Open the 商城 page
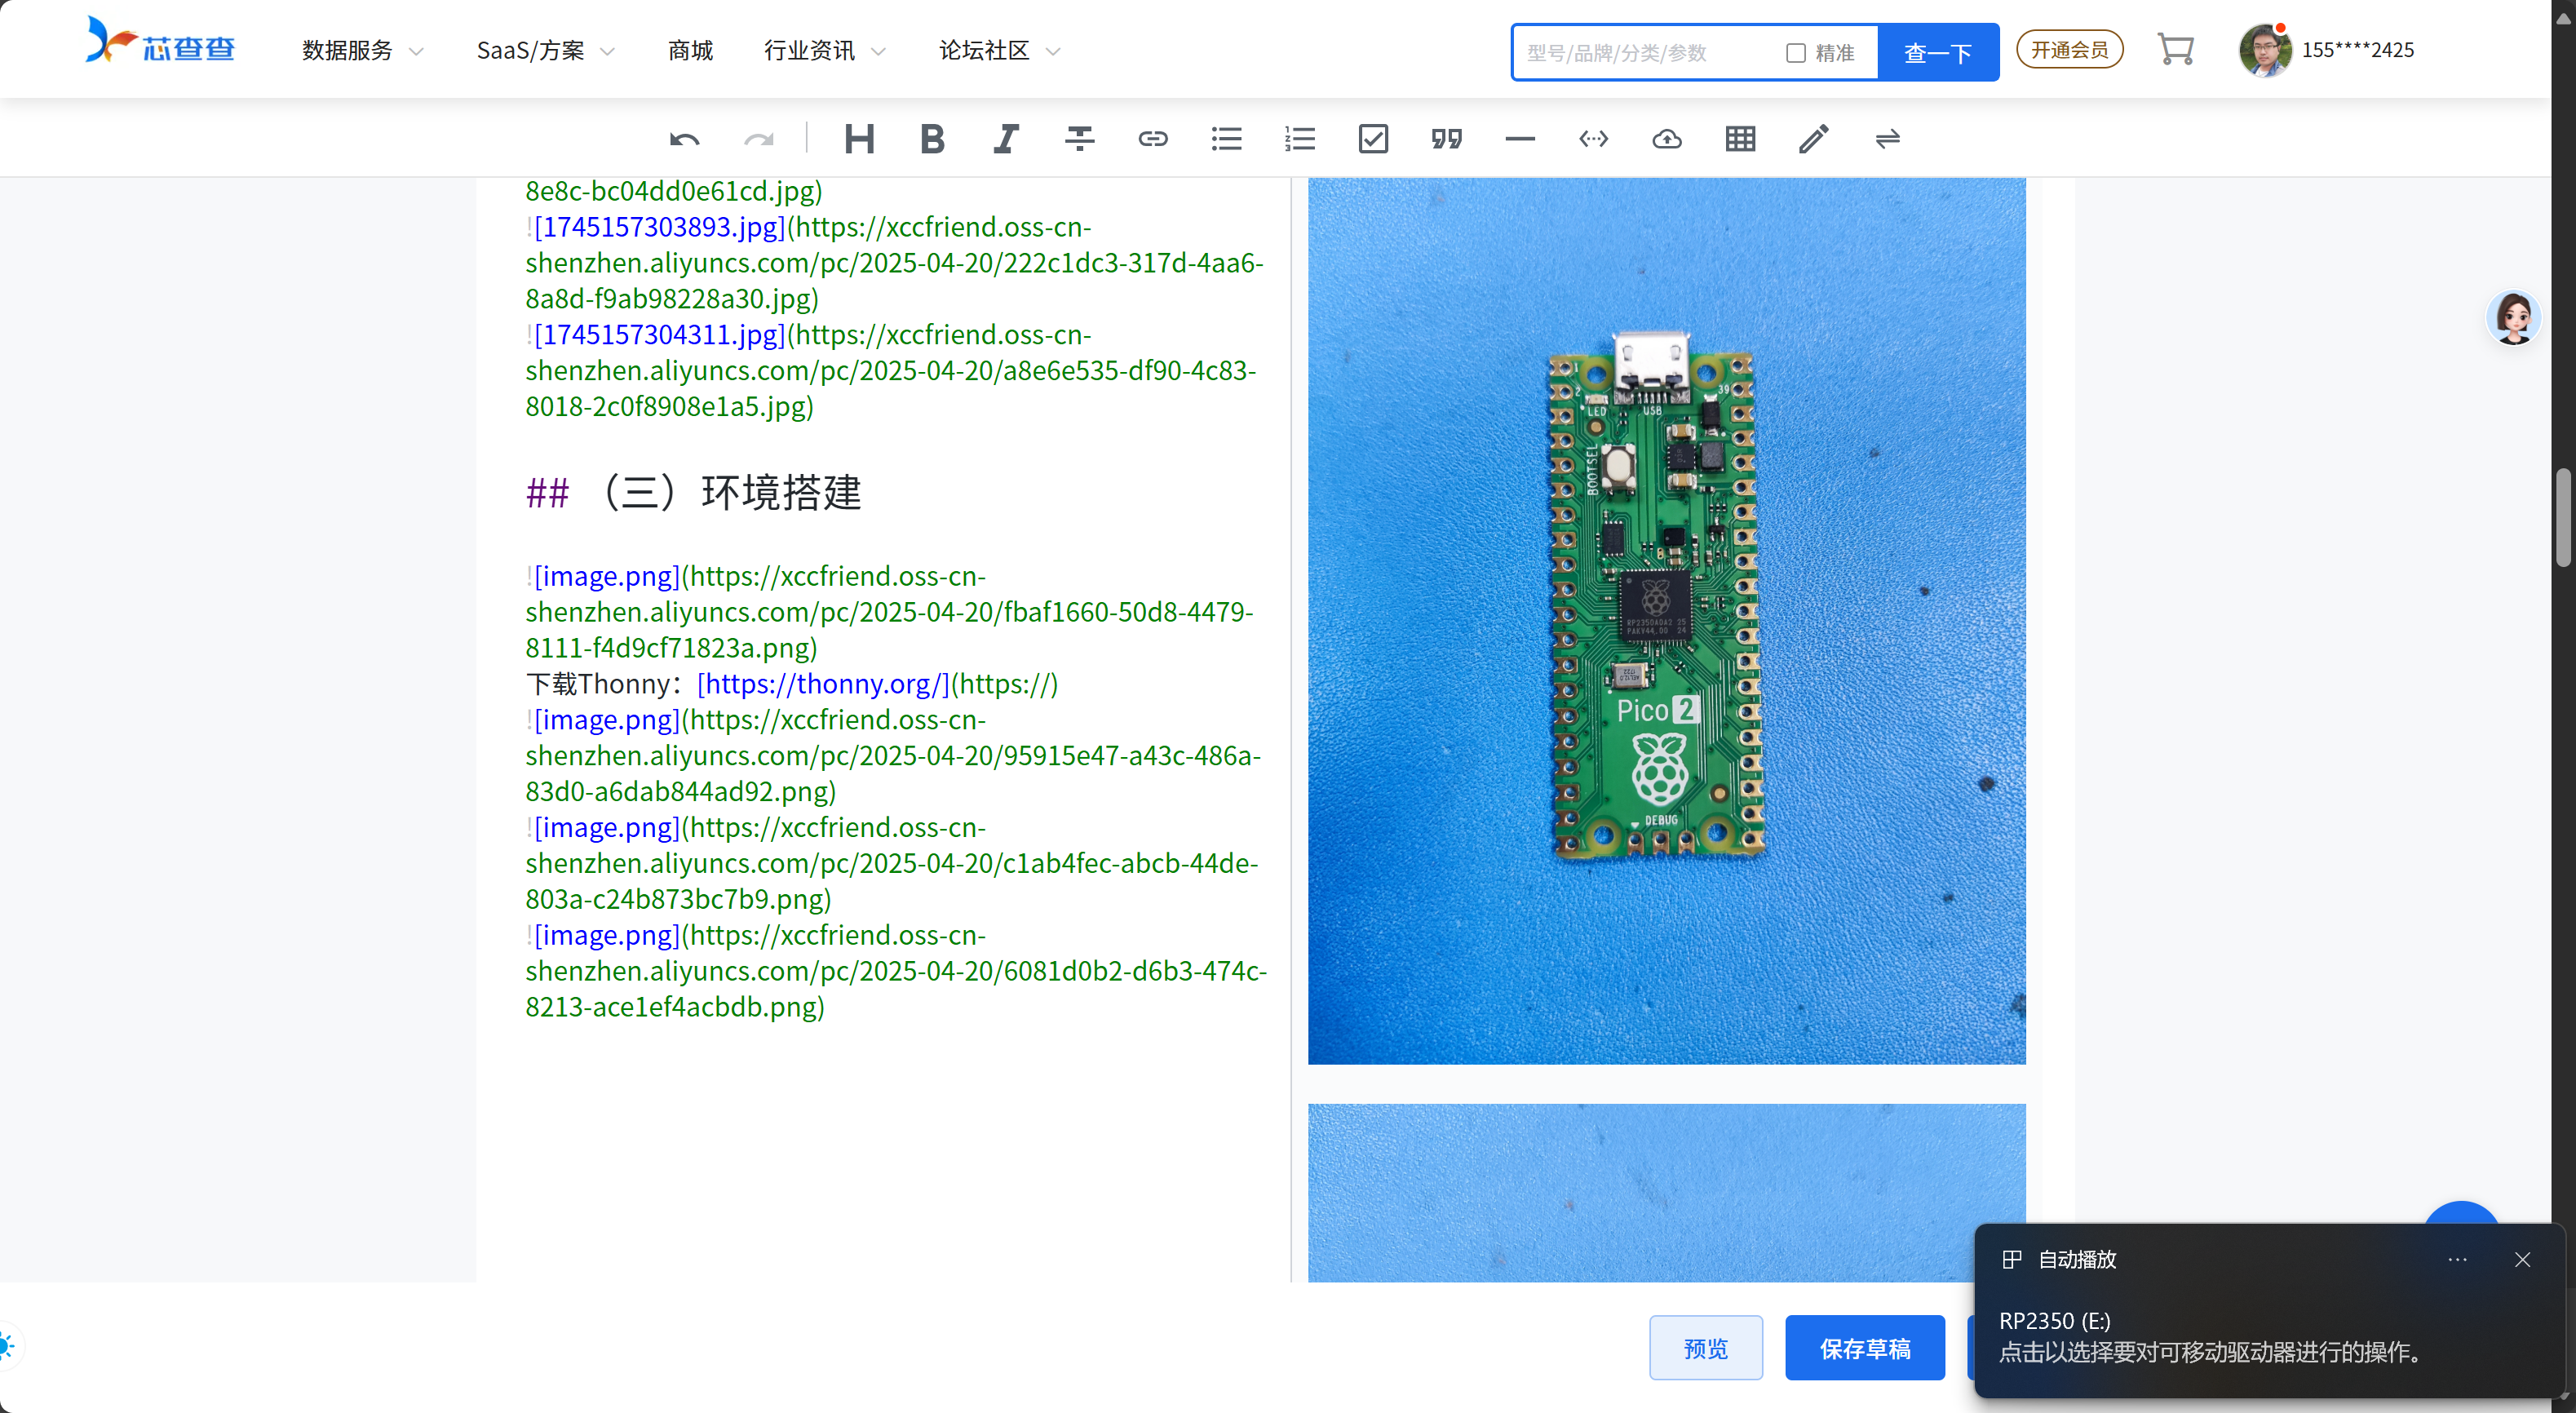This screenshot has width=2576, height=1413. pyautogui.click(x=690, y=50)
